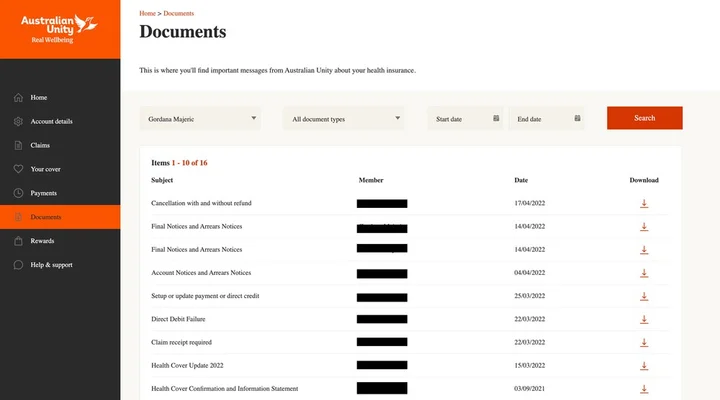Click the Subject column header
Viewport: 720px width, 400px height.
coord(162,180)
